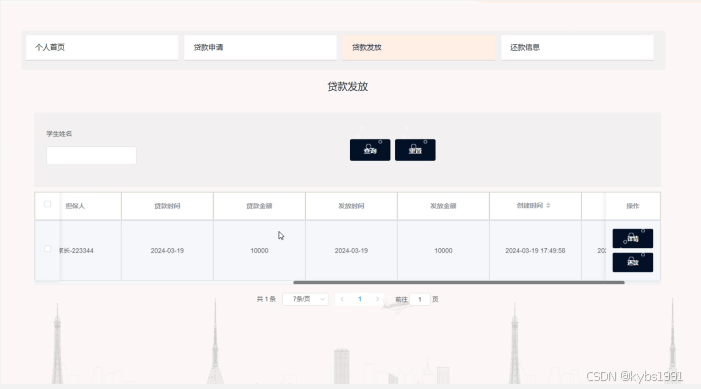Image resolution: width=701 pixels, height=389 pixels.
Task: Click the 共 1 条 total count text
Action: pos(266,299)
